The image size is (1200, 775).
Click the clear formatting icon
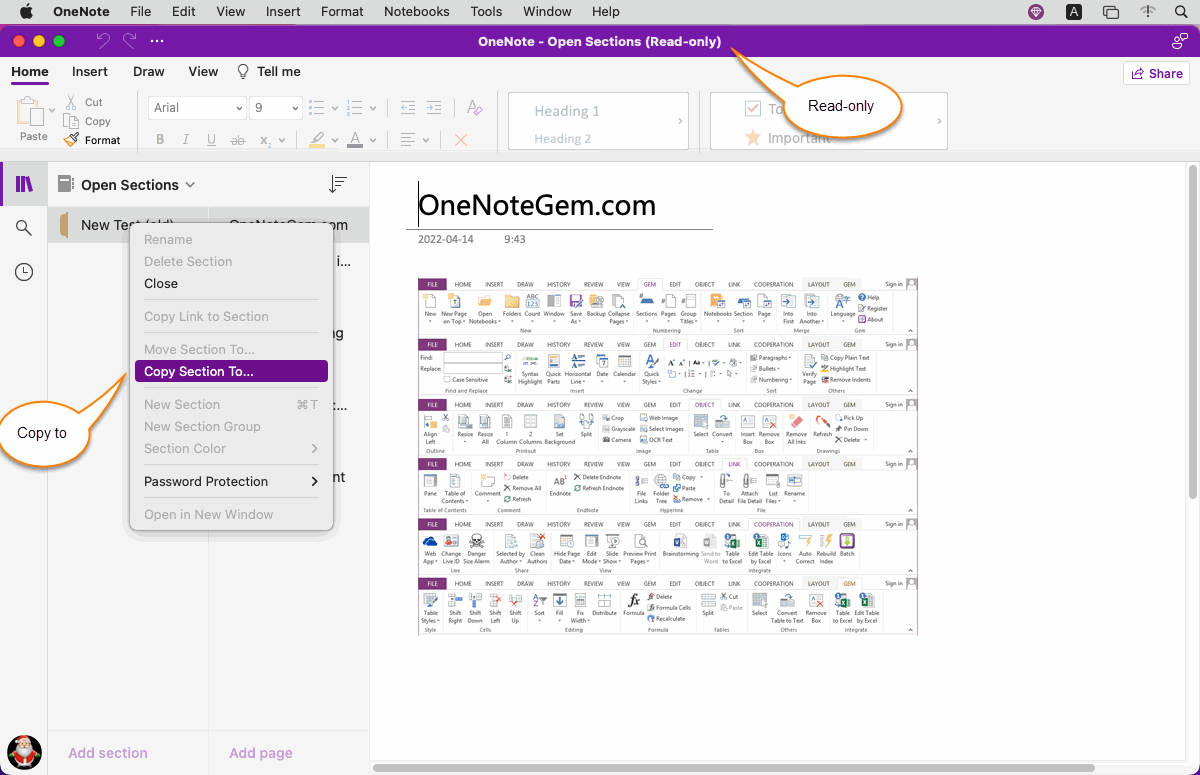tap(476, 108)
